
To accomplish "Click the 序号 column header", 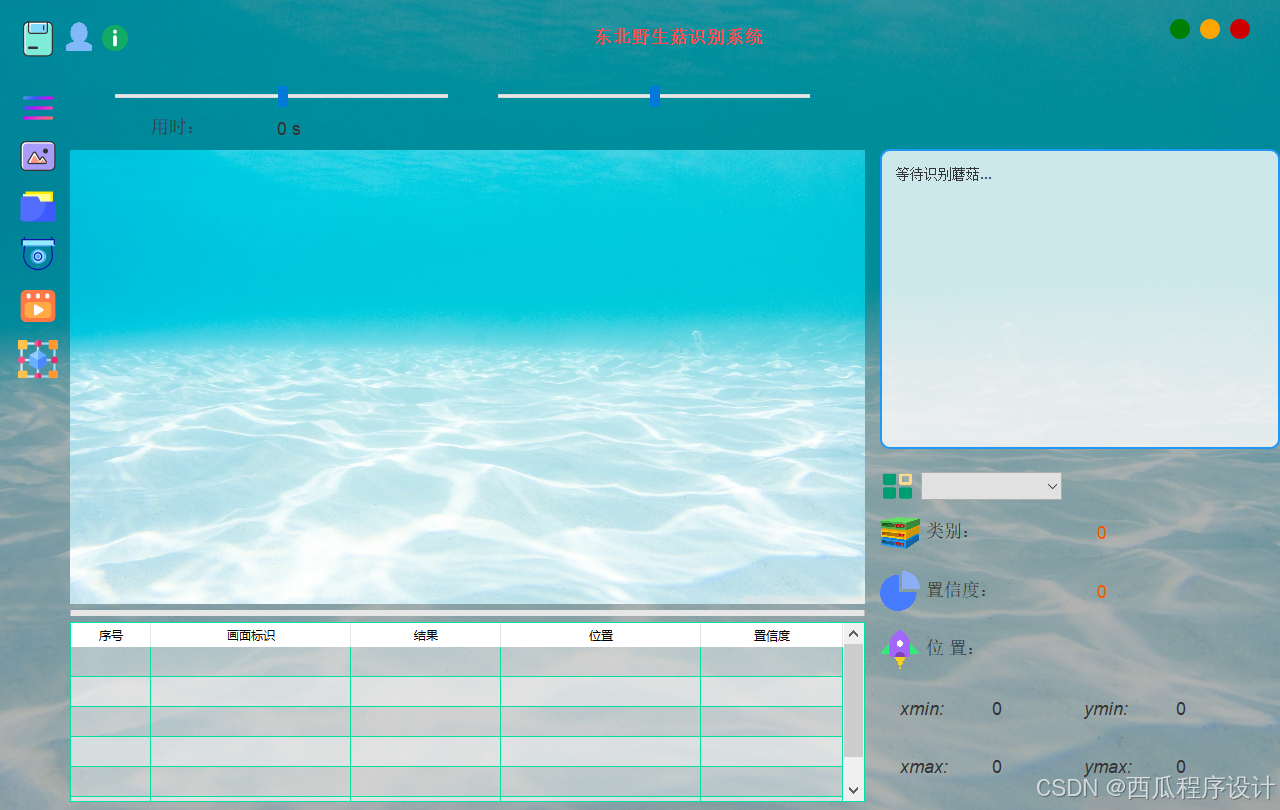I will tap(111, 635).
